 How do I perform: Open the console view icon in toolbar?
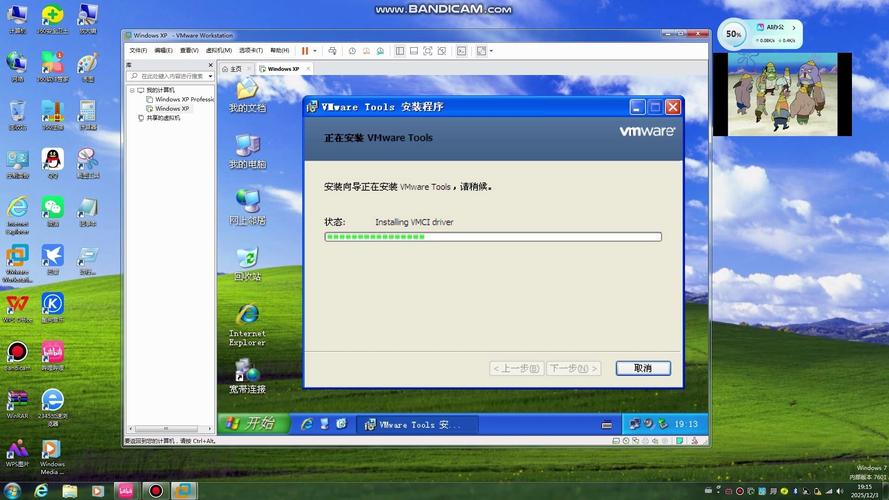pos(462,51)
